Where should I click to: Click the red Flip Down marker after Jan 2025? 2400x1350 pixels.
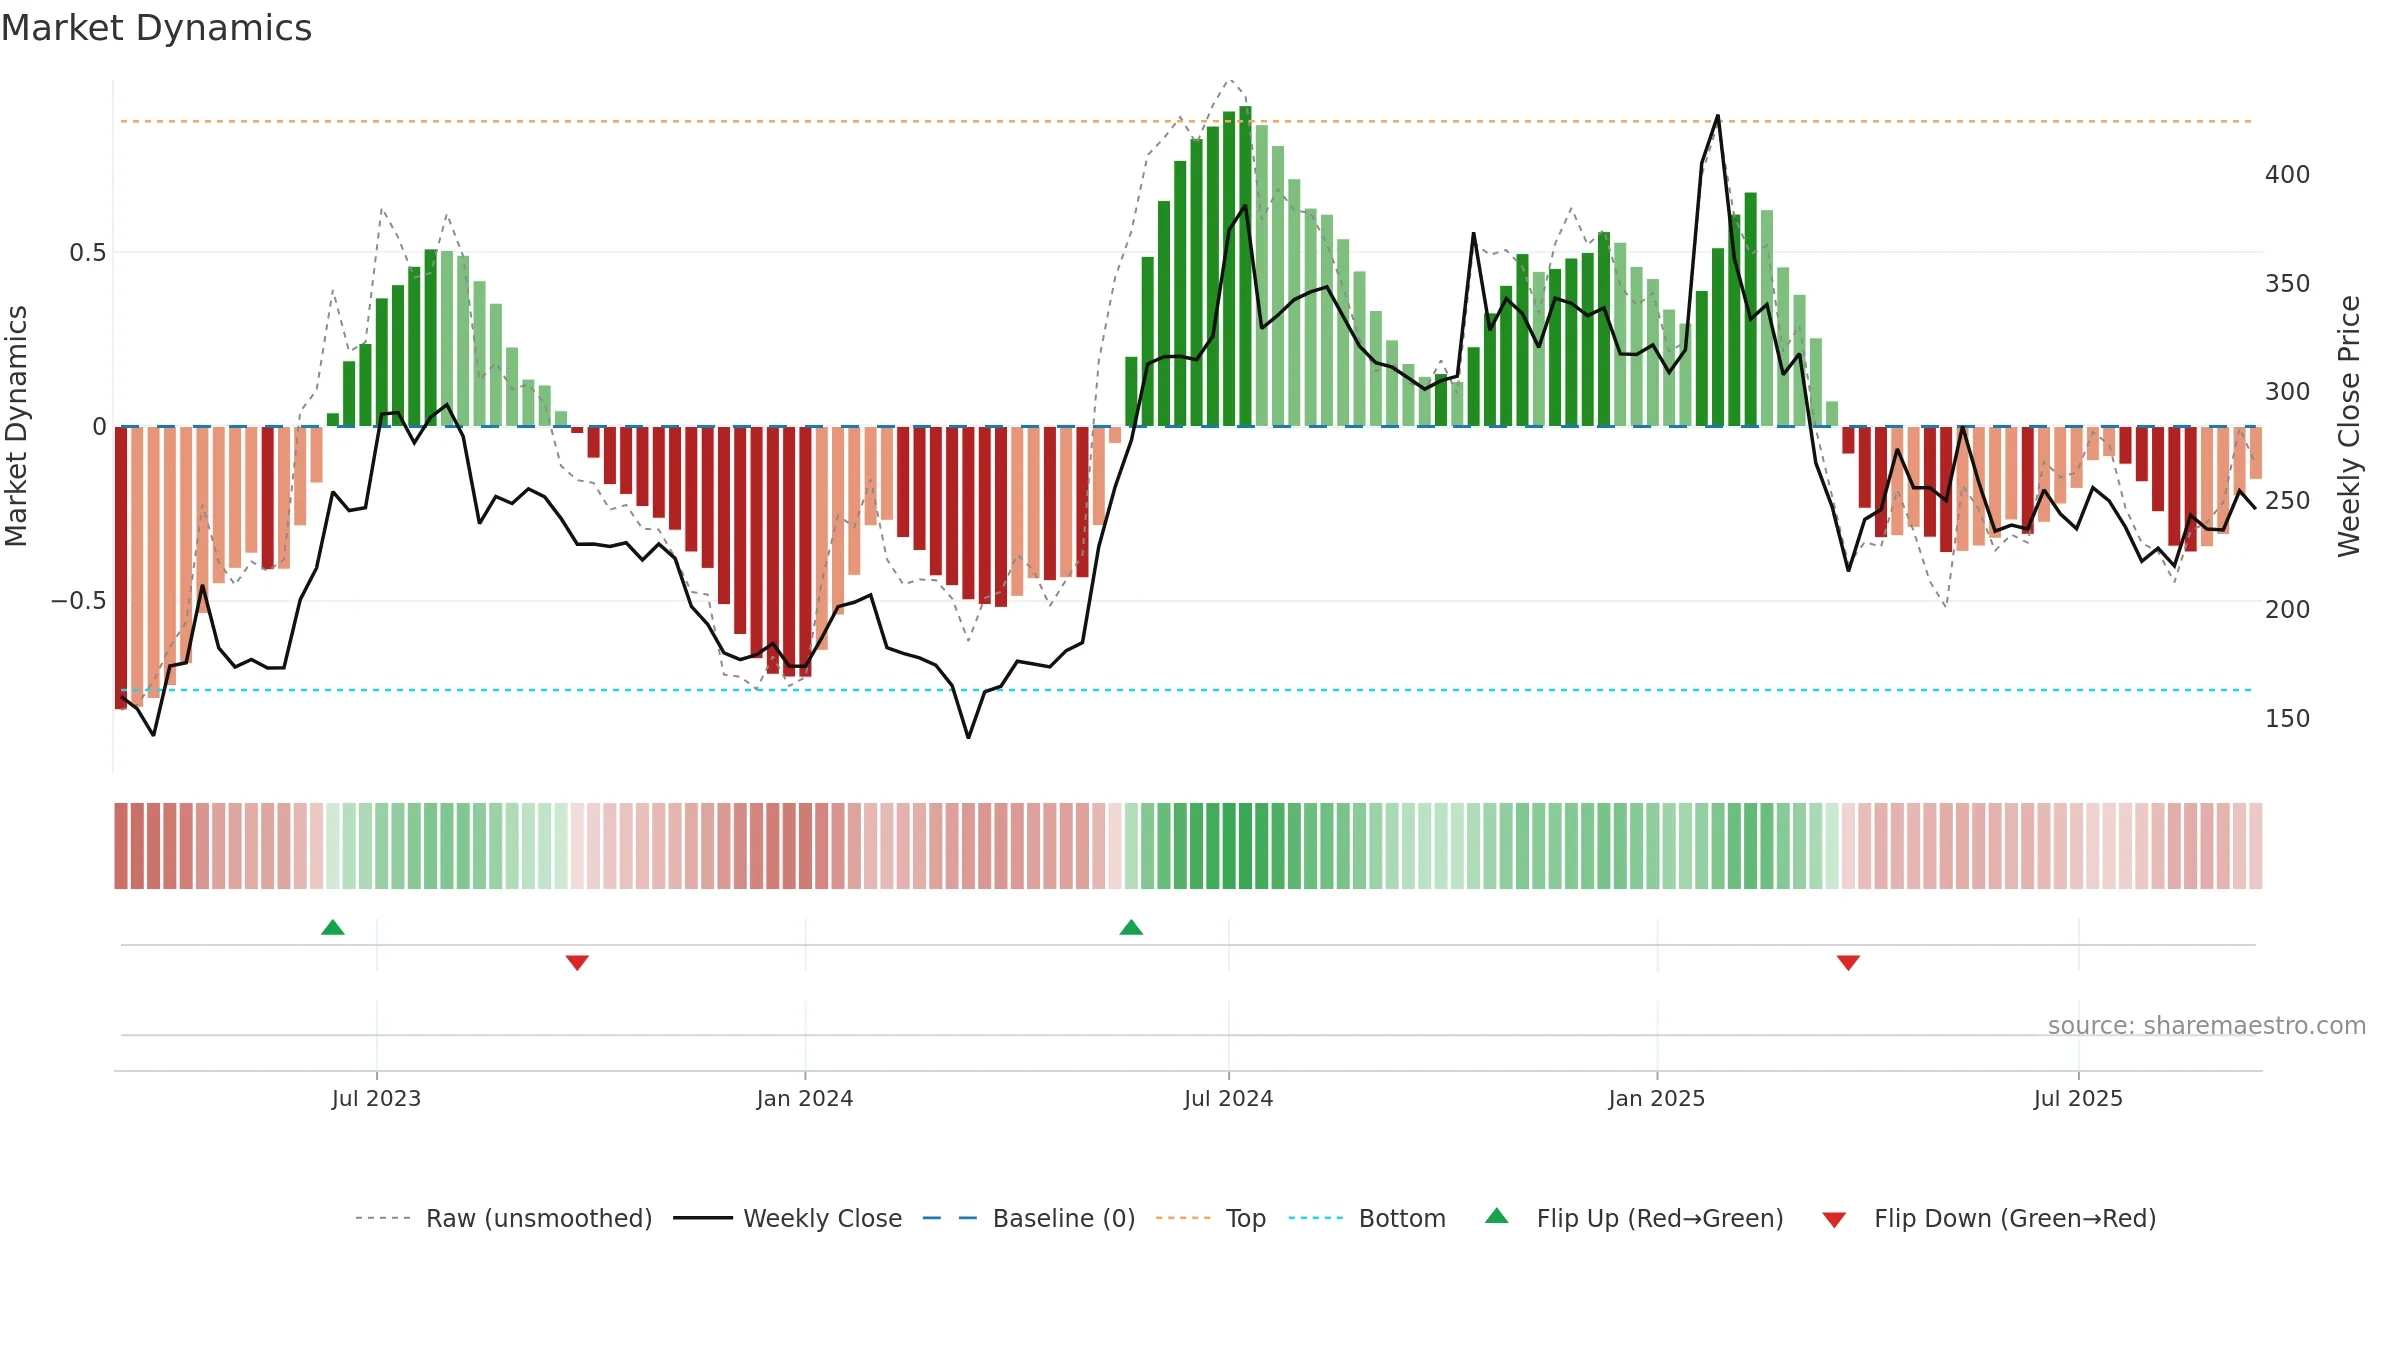1848,963
